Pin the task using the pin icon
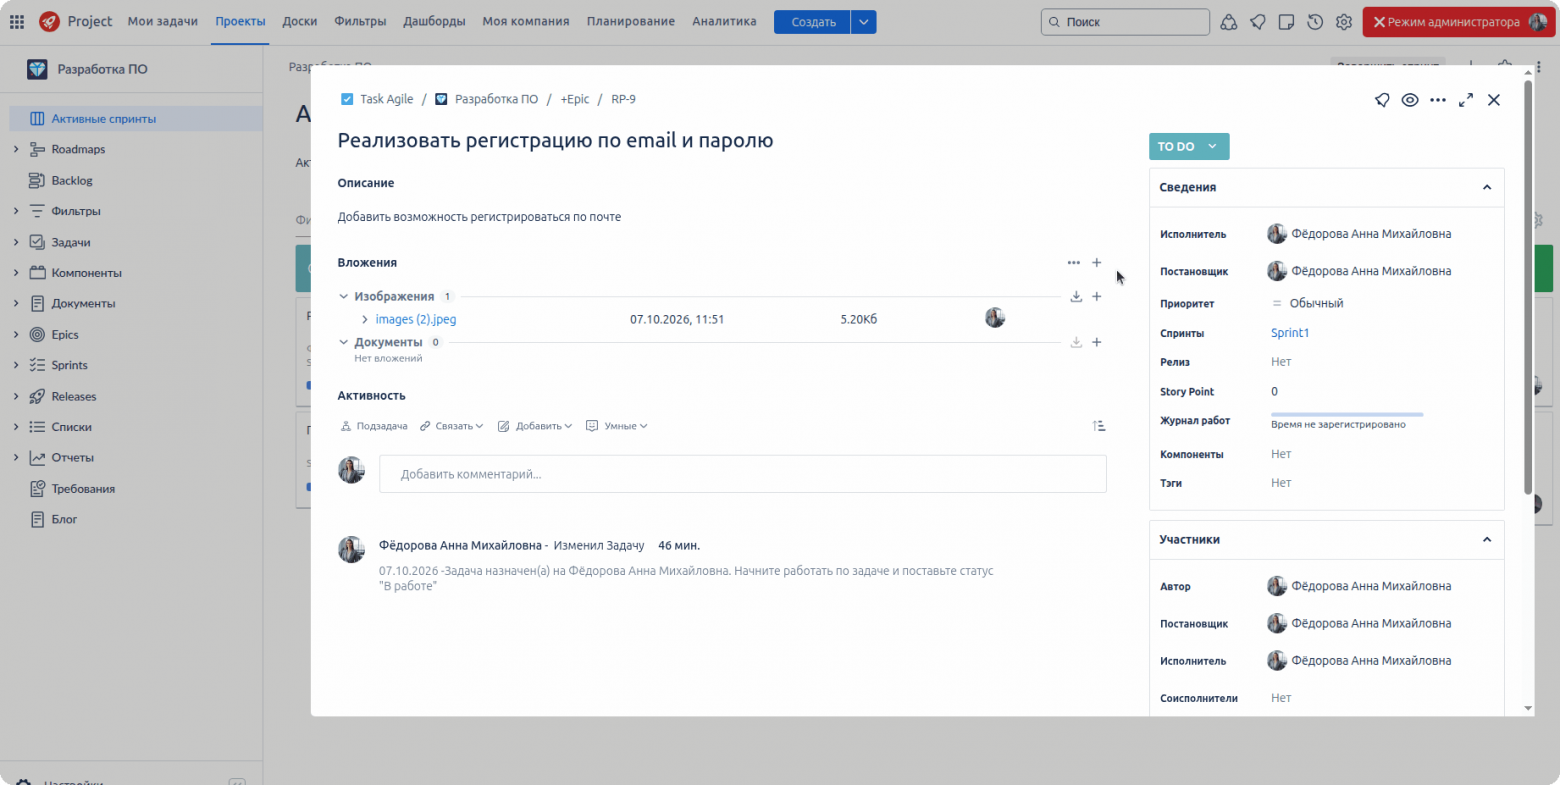The image size is (1560, 785). tap(1382, 100)
